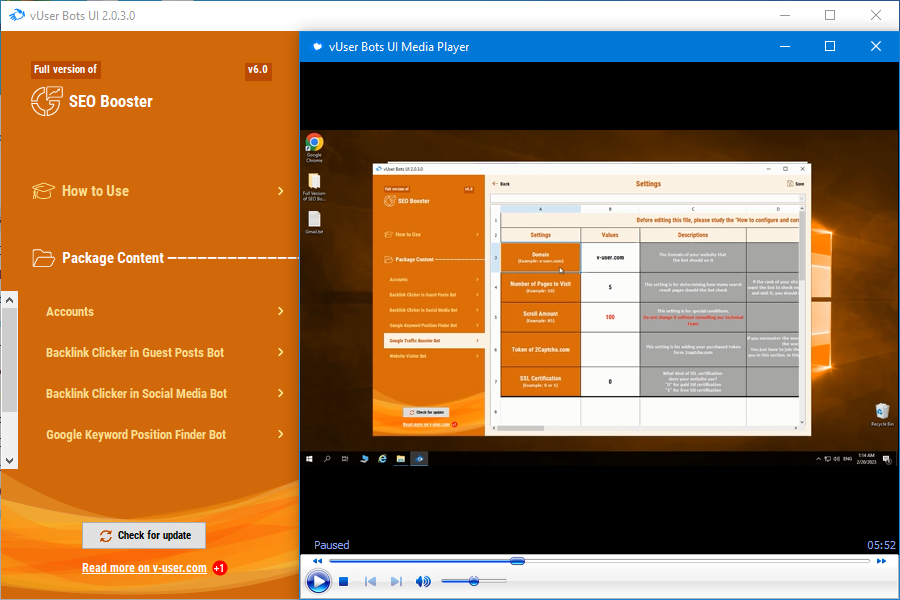Click the Package Content heading

[x=112, y=258]
